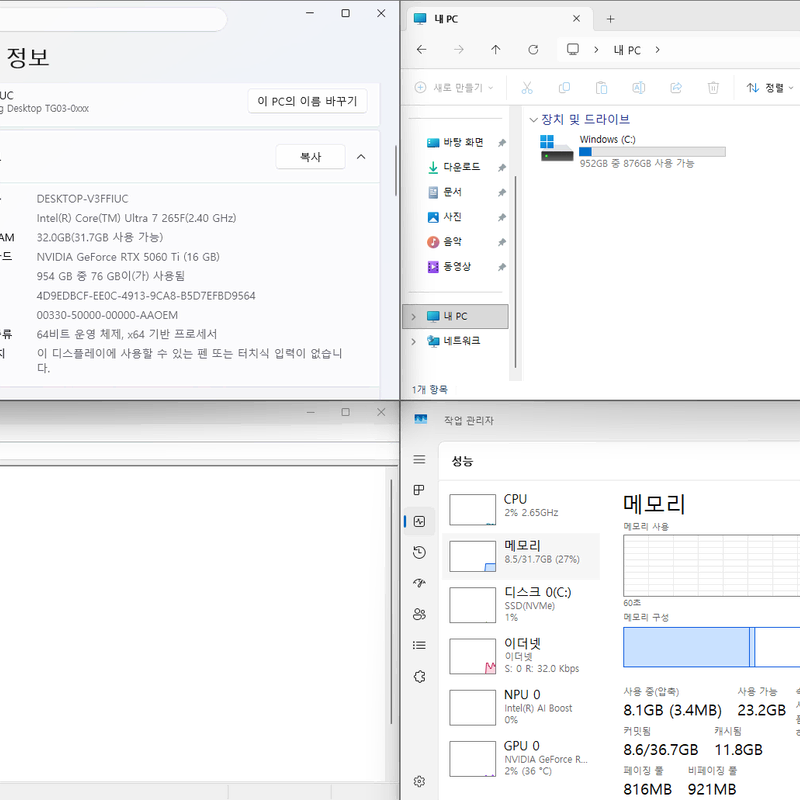Select GPU 0 performance entry
The image size is (800, 800).
pos(521,759)
